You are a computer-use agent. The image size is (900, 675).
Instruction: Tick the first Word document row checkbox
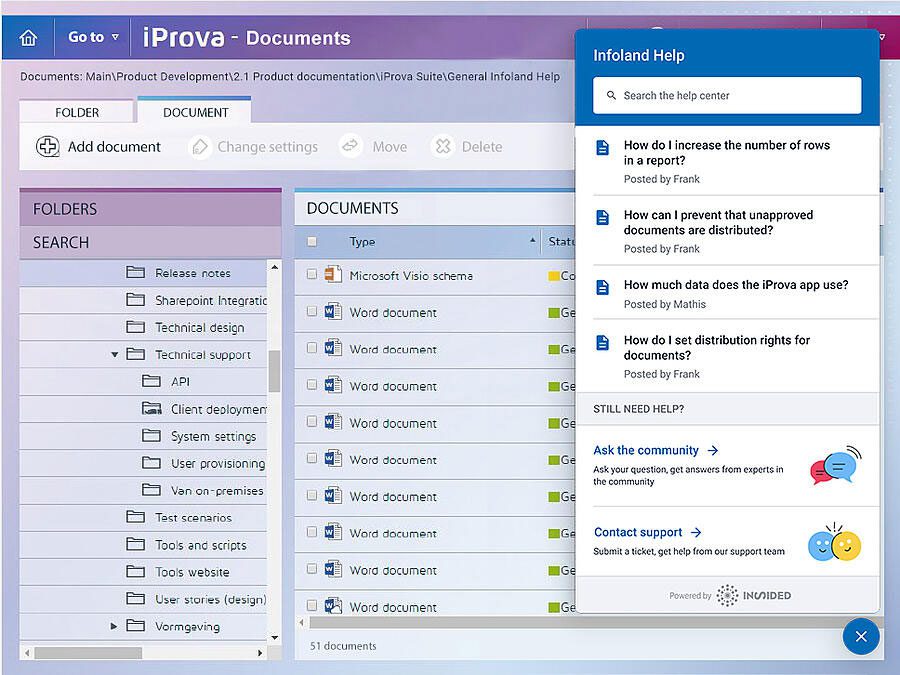pos(312,312)
